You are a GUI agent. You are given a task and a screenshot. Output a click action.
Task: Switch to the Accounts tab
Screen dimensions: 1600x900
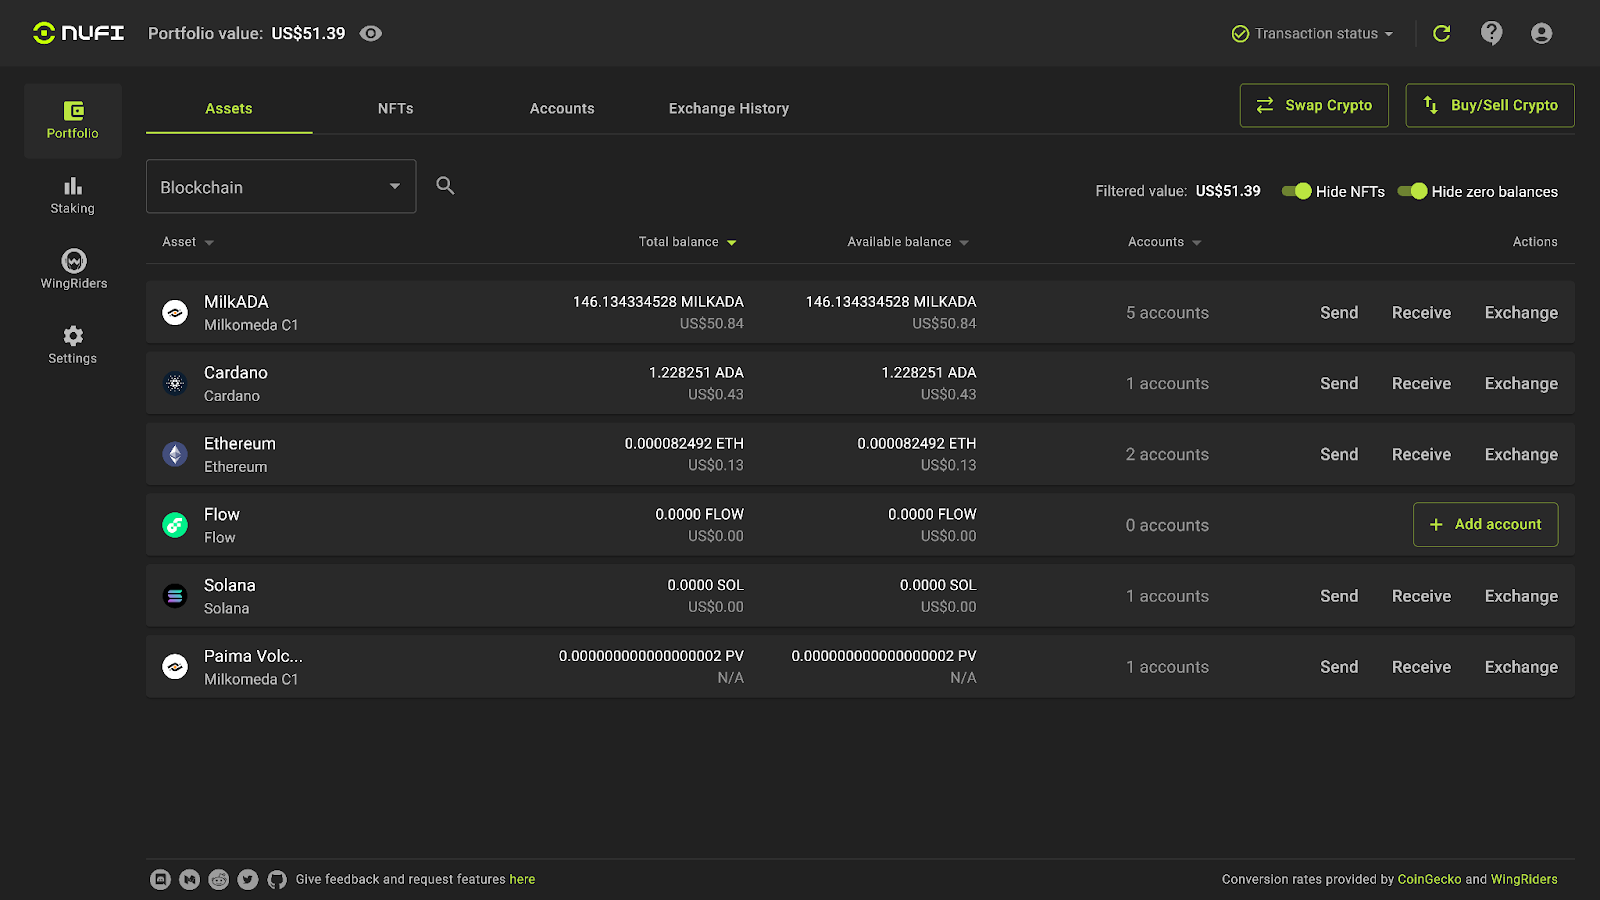(562, 108)
